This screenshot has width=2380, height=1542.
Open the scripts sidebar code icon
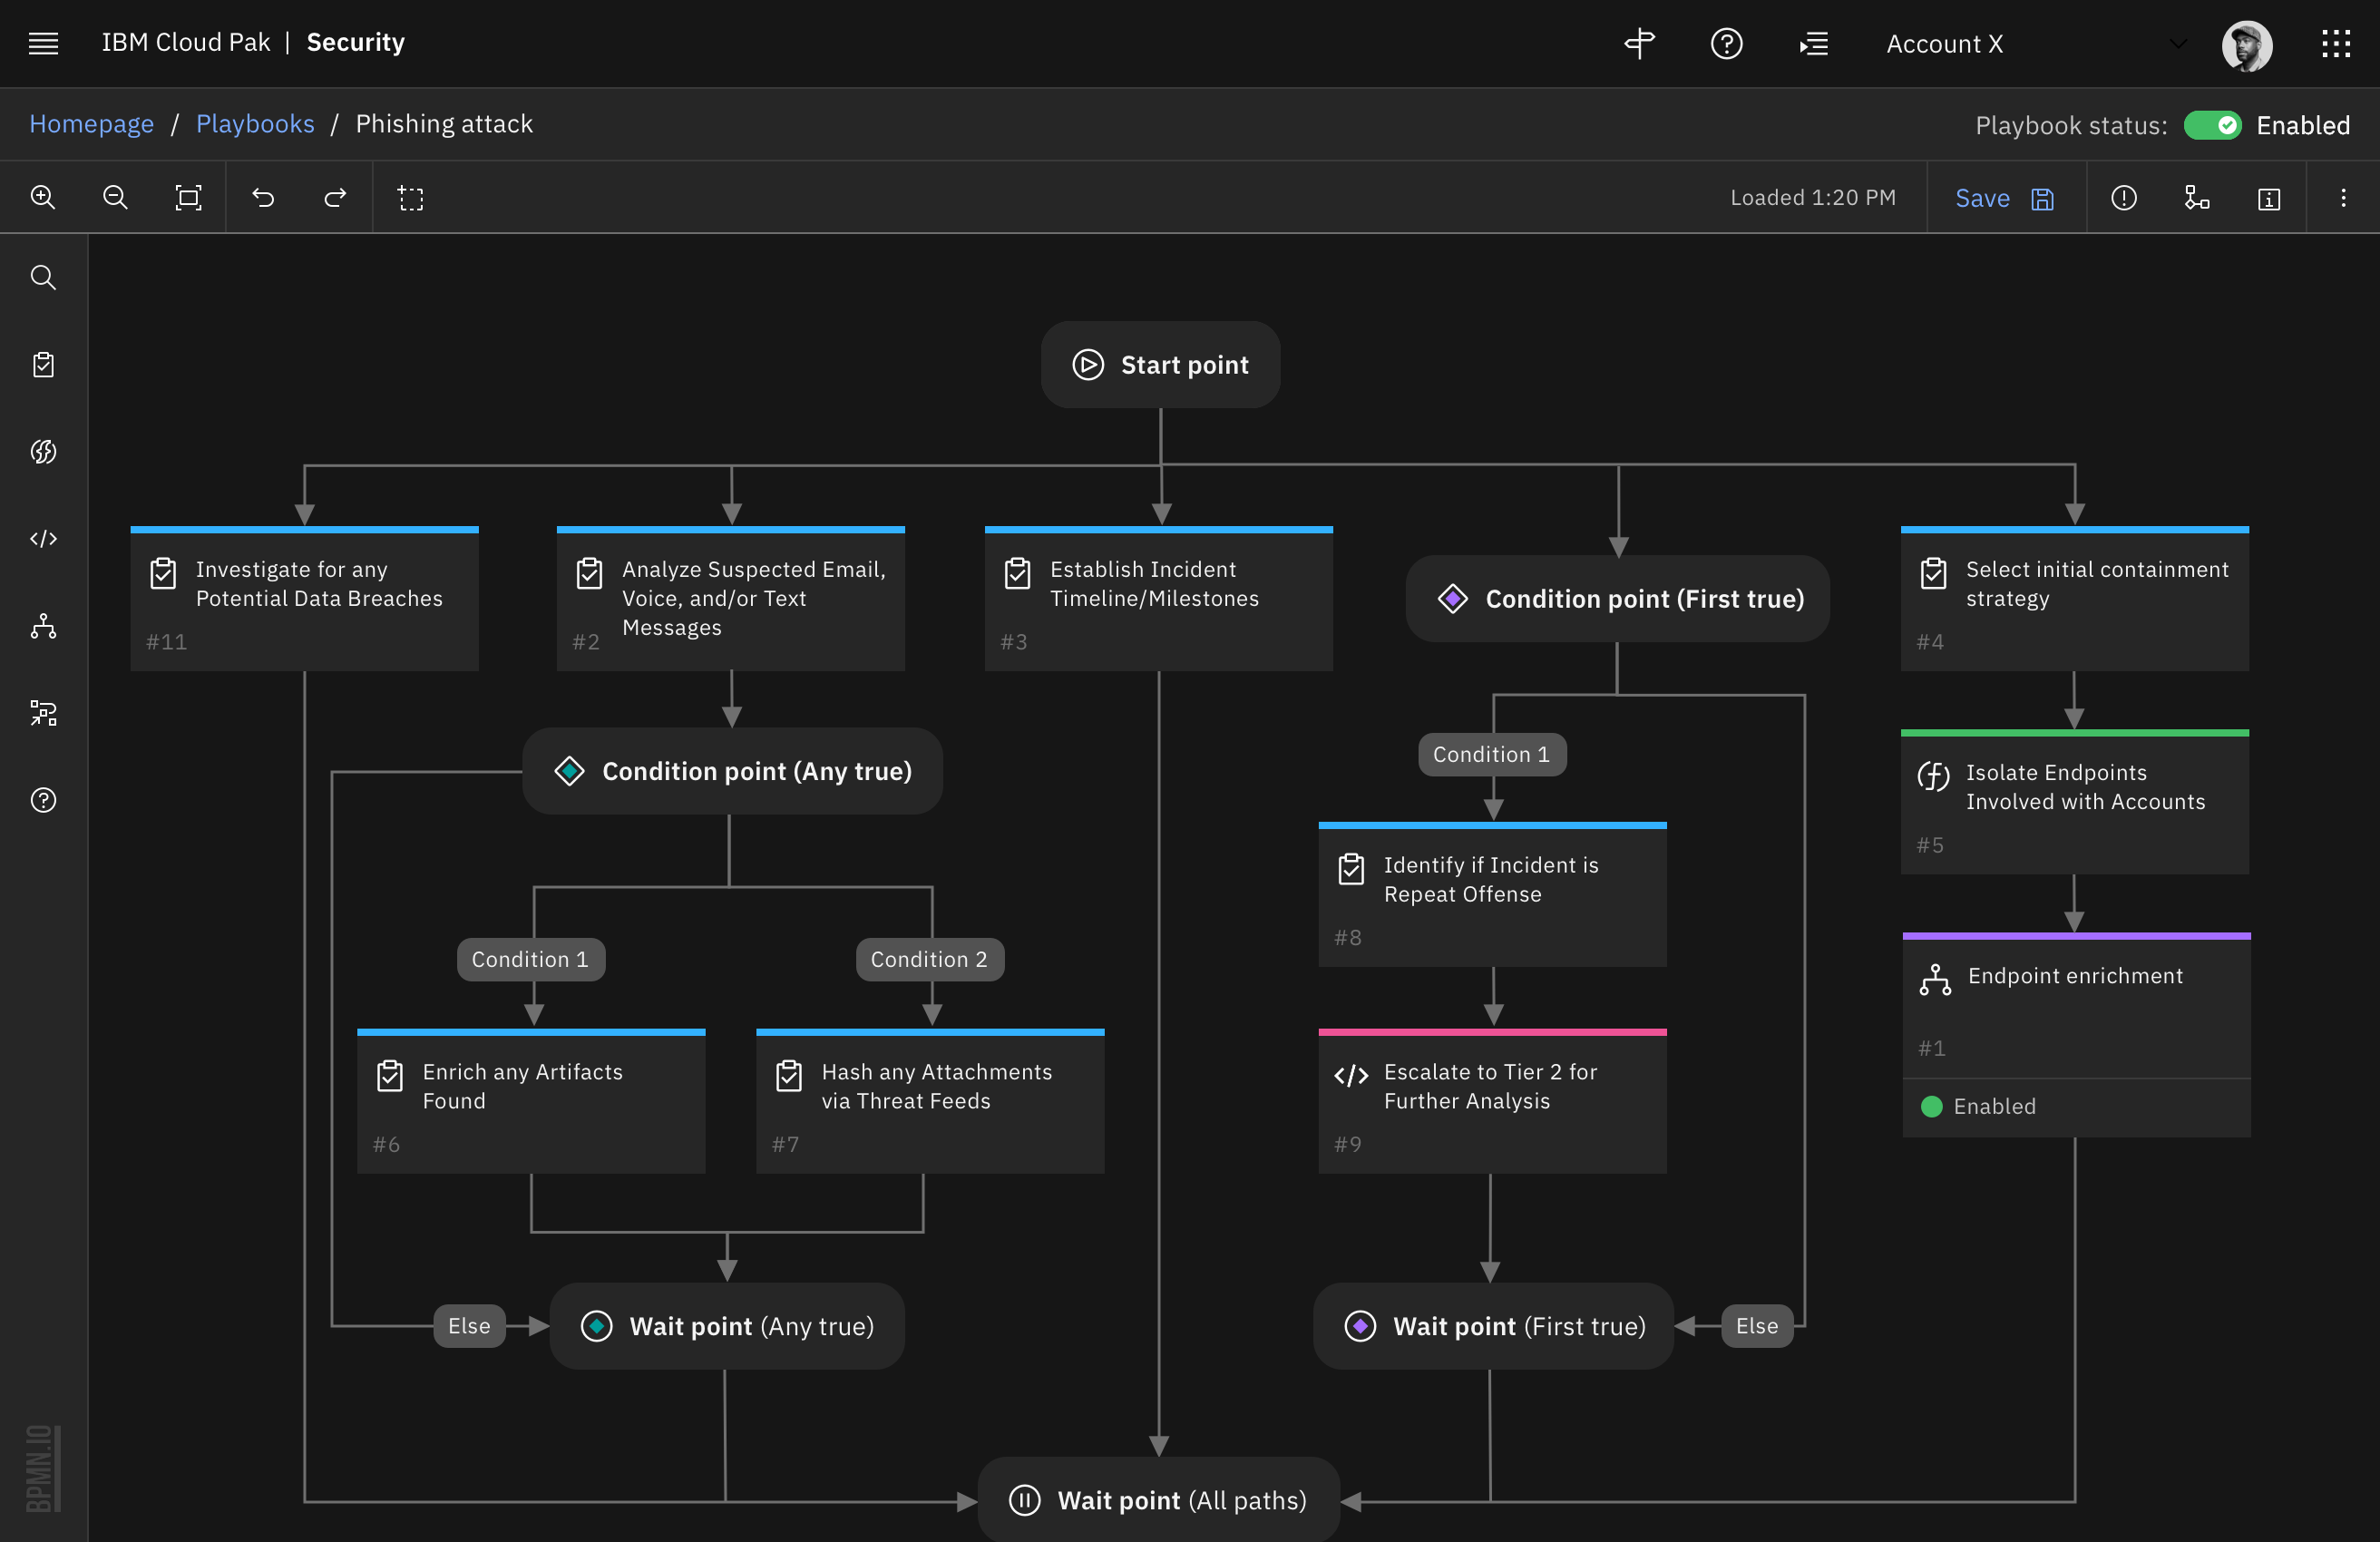point(43,539)
